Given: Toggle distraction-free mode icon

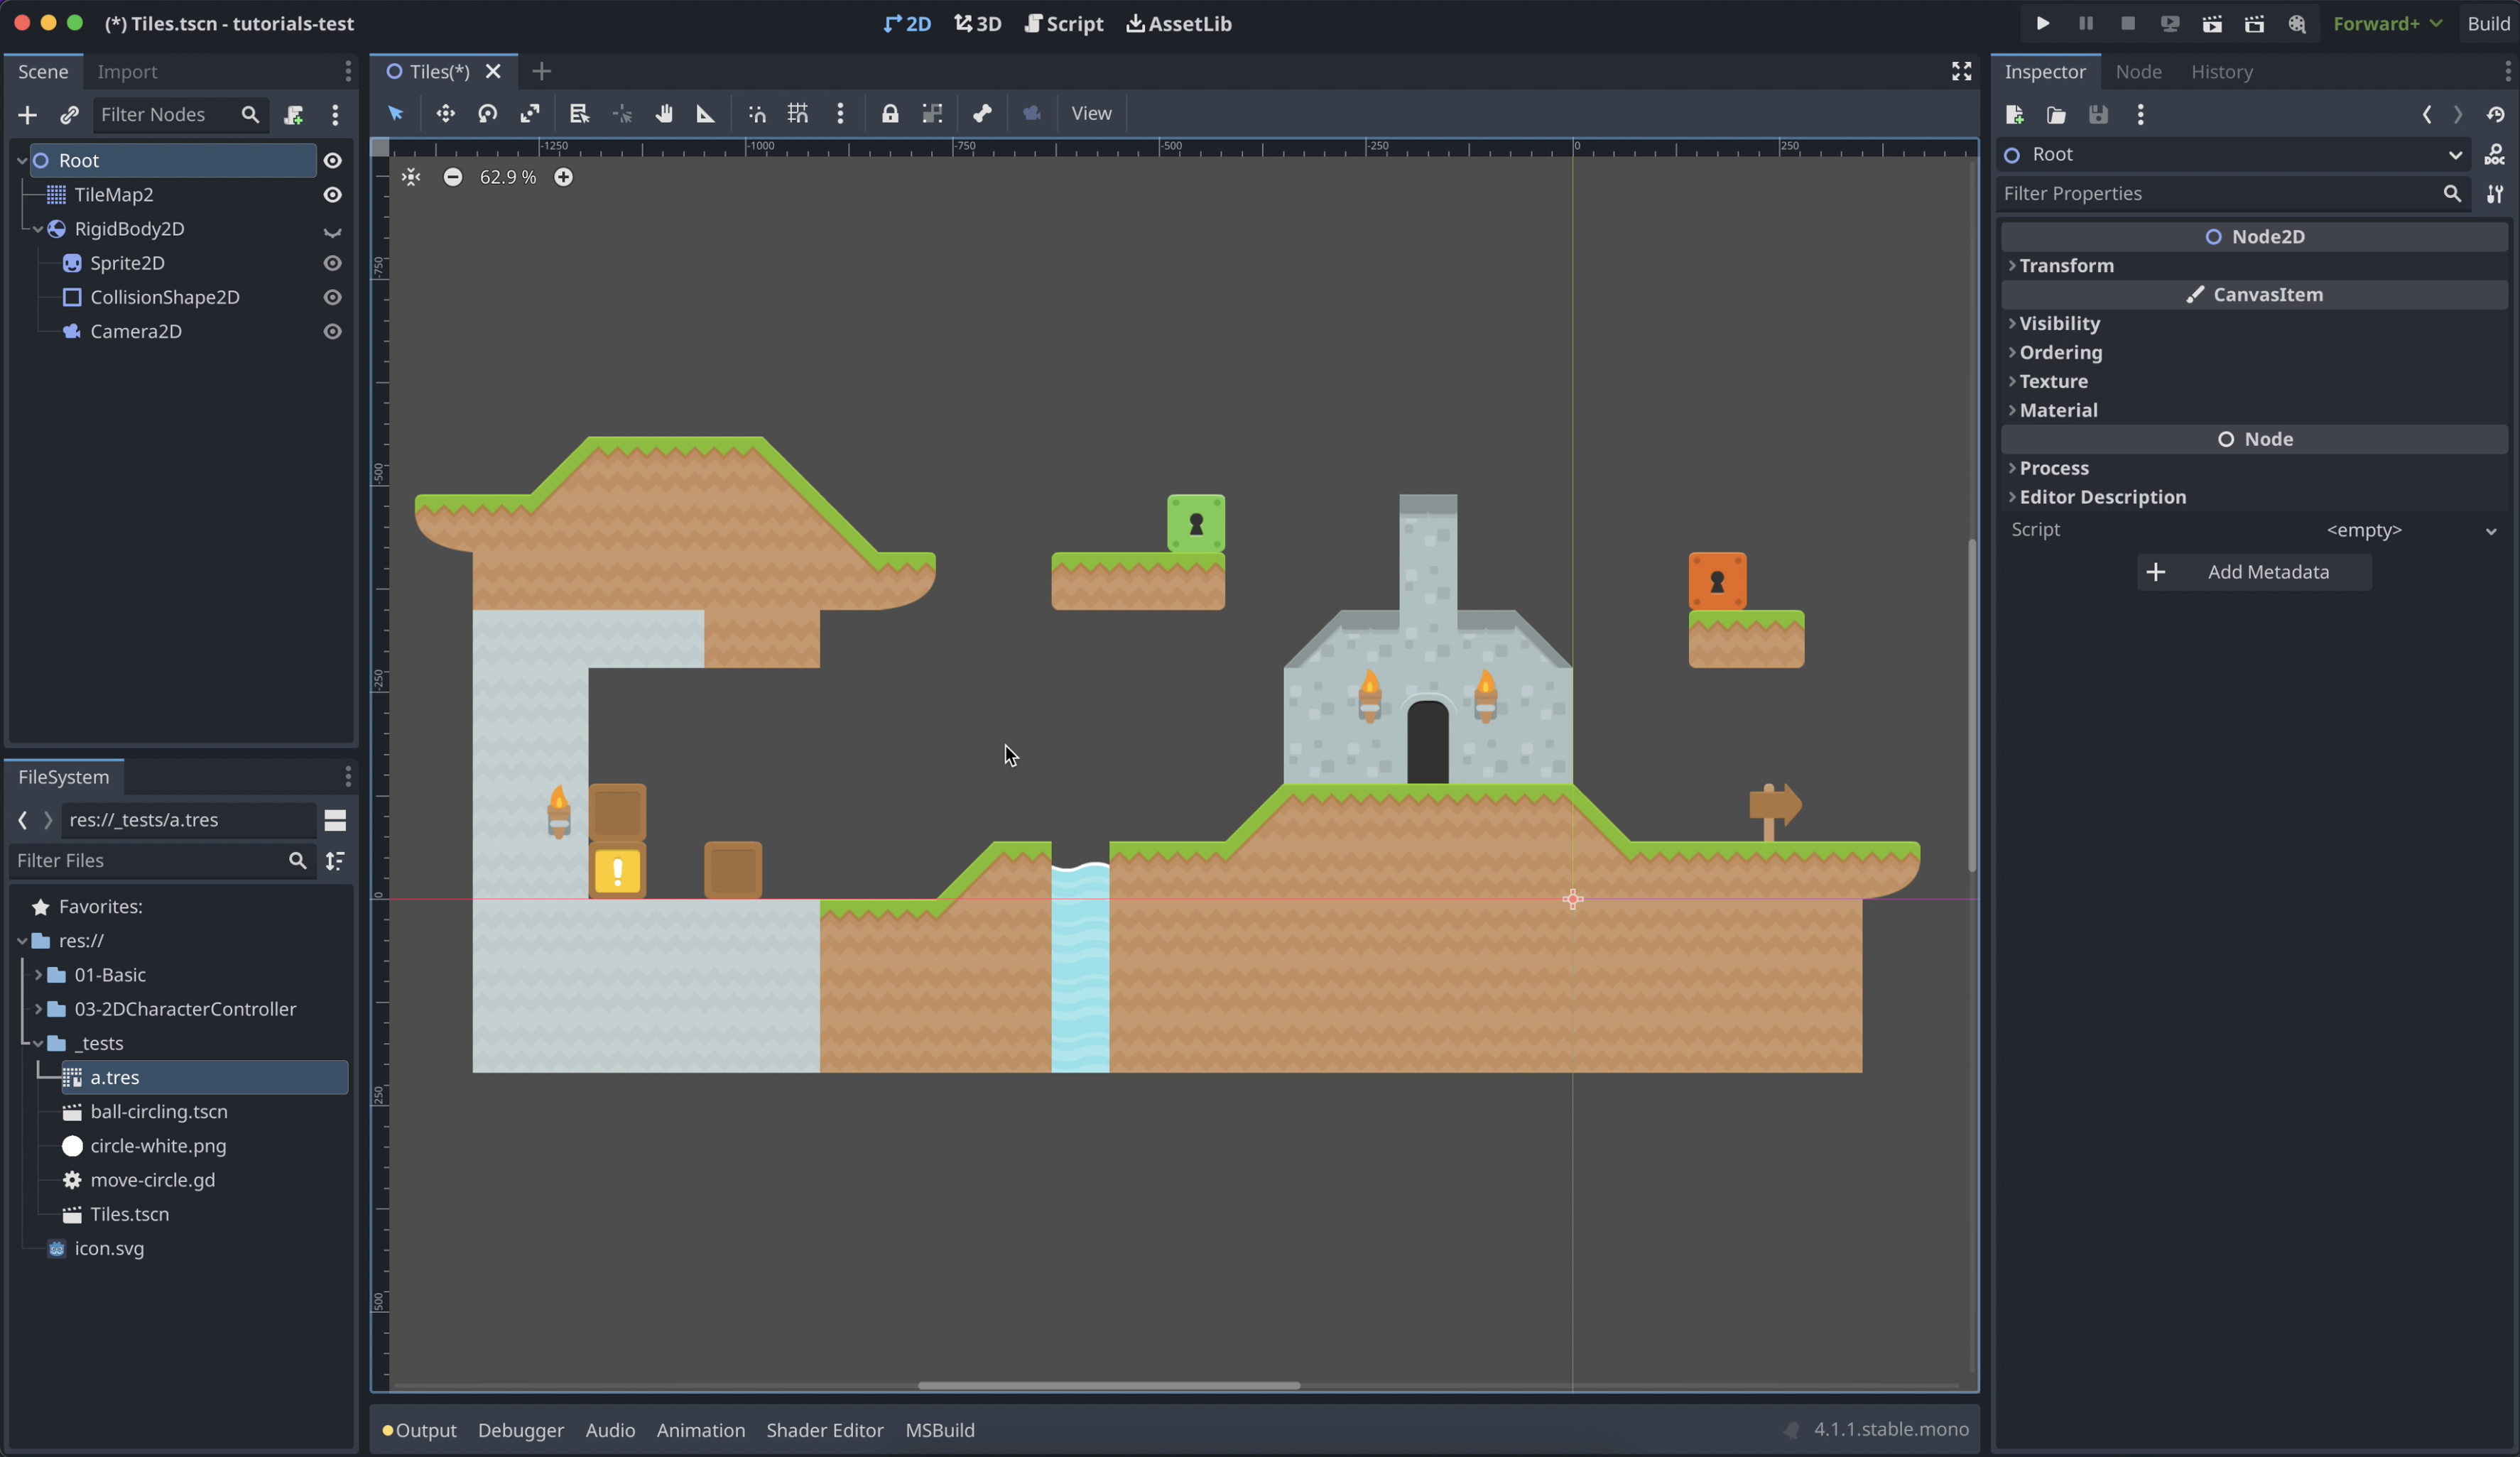Looking at the screenshot, I should (x=1961, y=71).
